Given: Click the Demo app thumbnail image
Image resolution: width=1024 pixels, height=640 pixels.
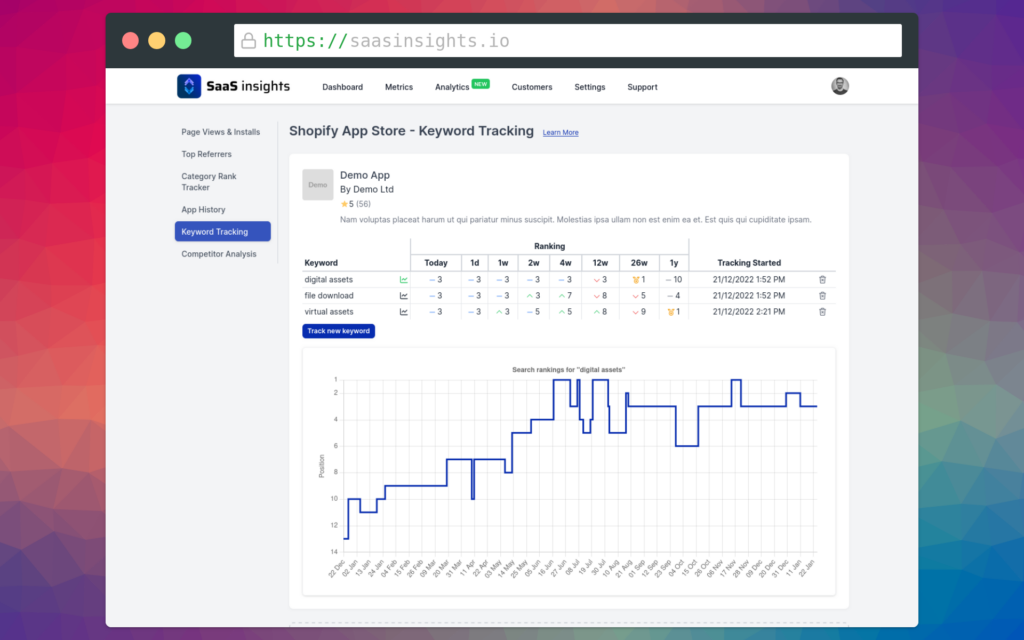Looking at the screenshot, I should click(318, 185).
